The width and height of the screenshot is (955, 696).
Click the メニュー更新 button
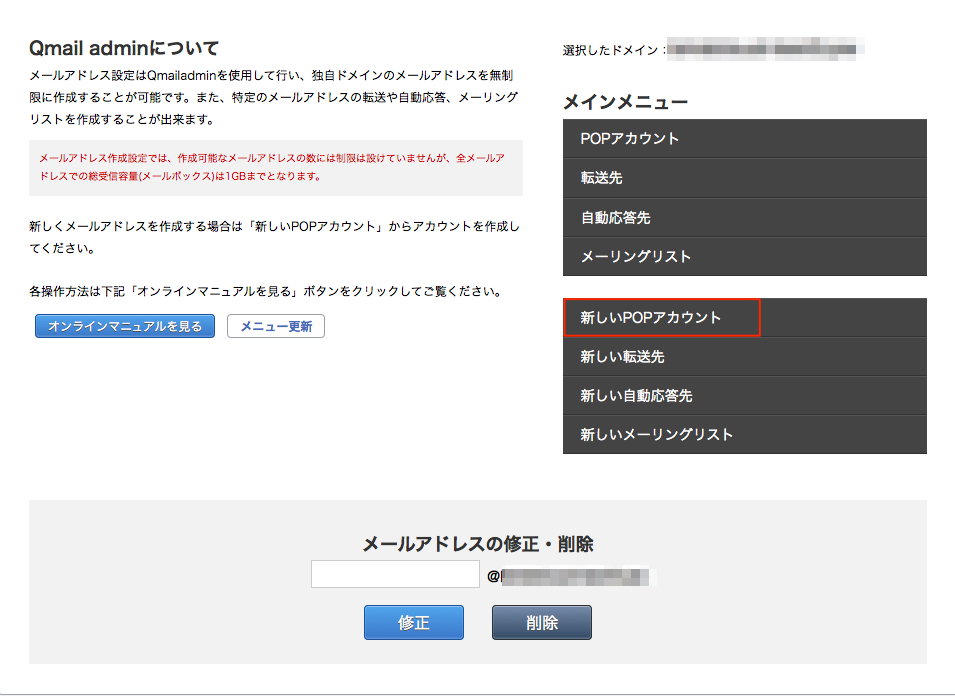(x=276, y=326)
